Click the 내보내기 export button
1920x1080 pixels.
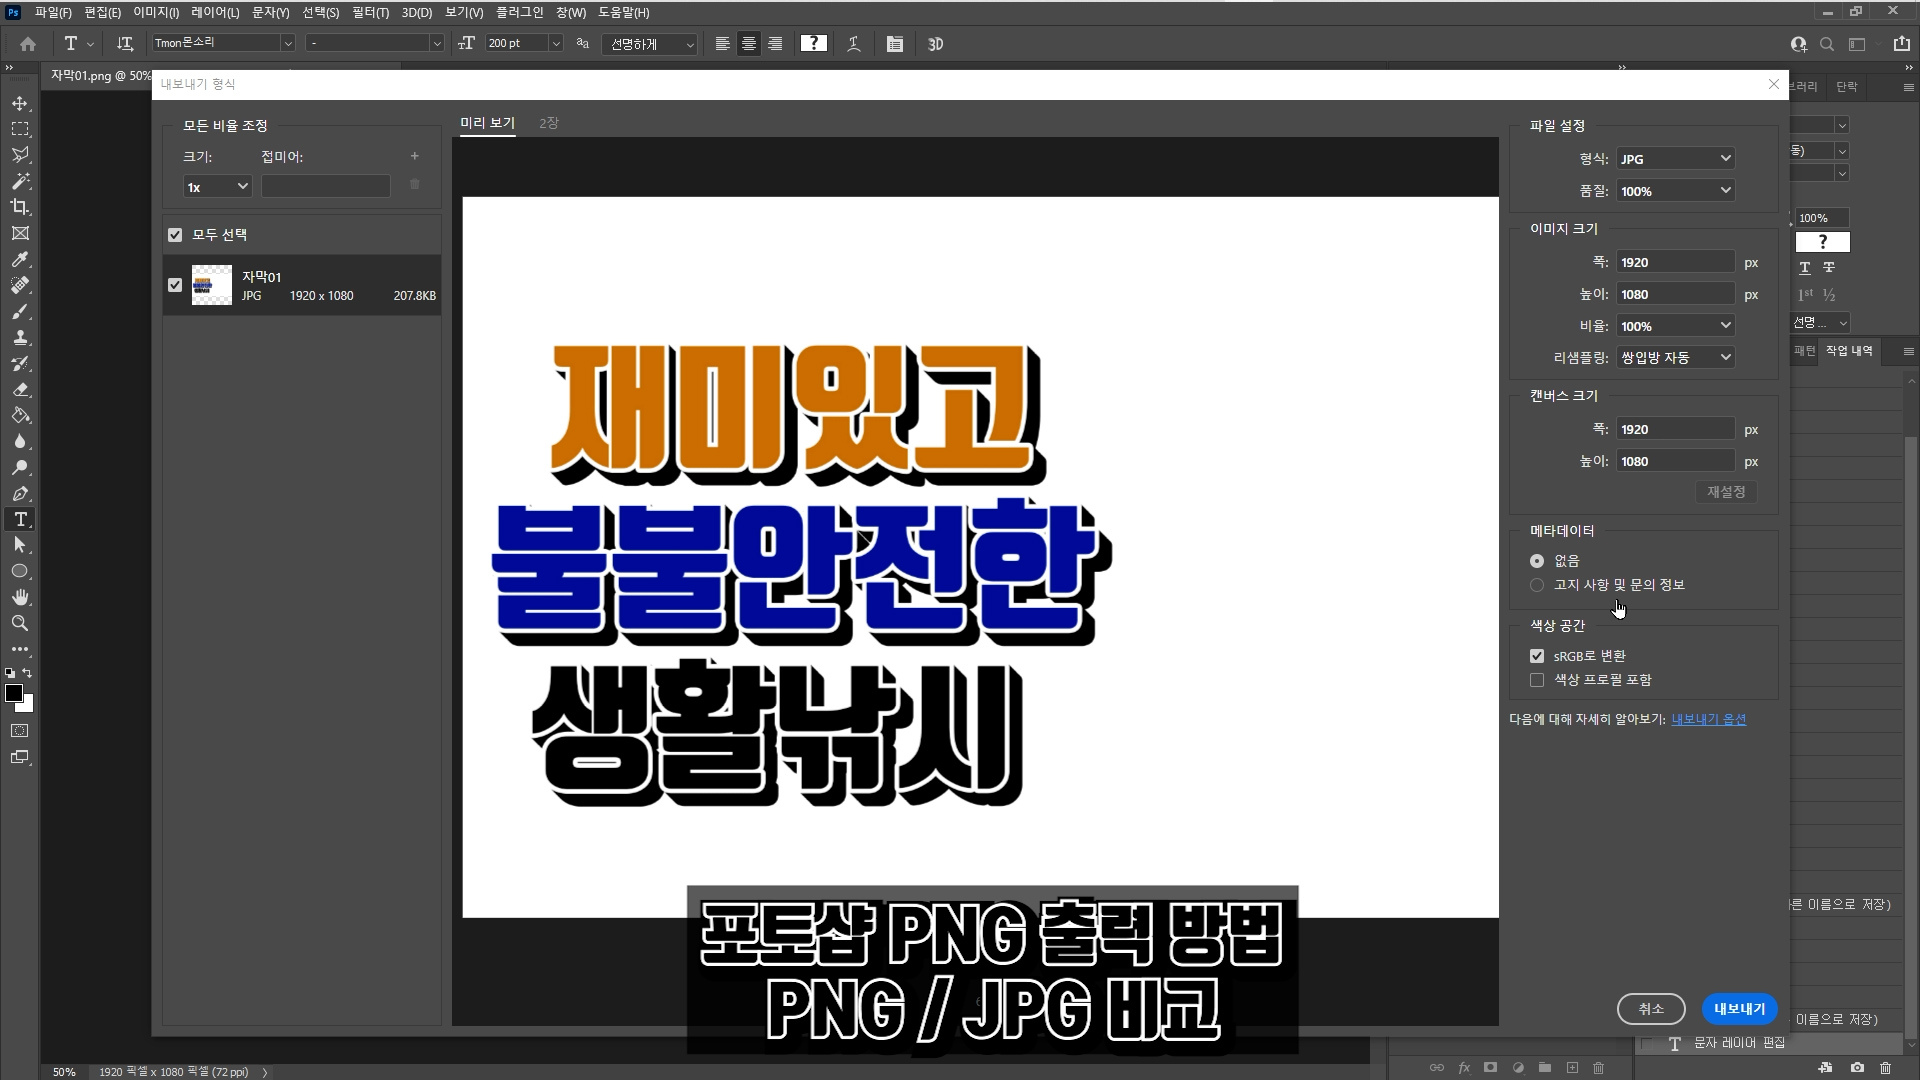coord(1739,1009)
